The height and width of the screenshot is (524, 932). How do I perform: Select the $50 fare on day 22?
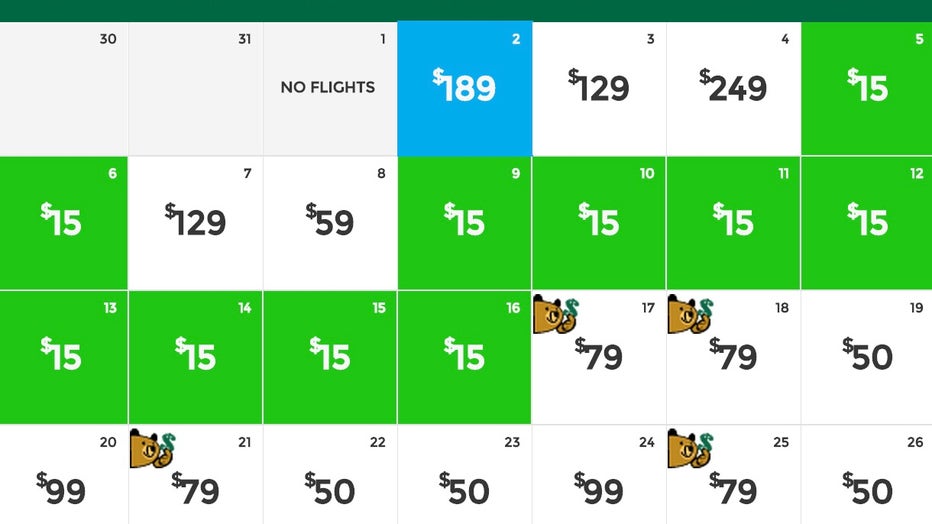pos(330,475)
